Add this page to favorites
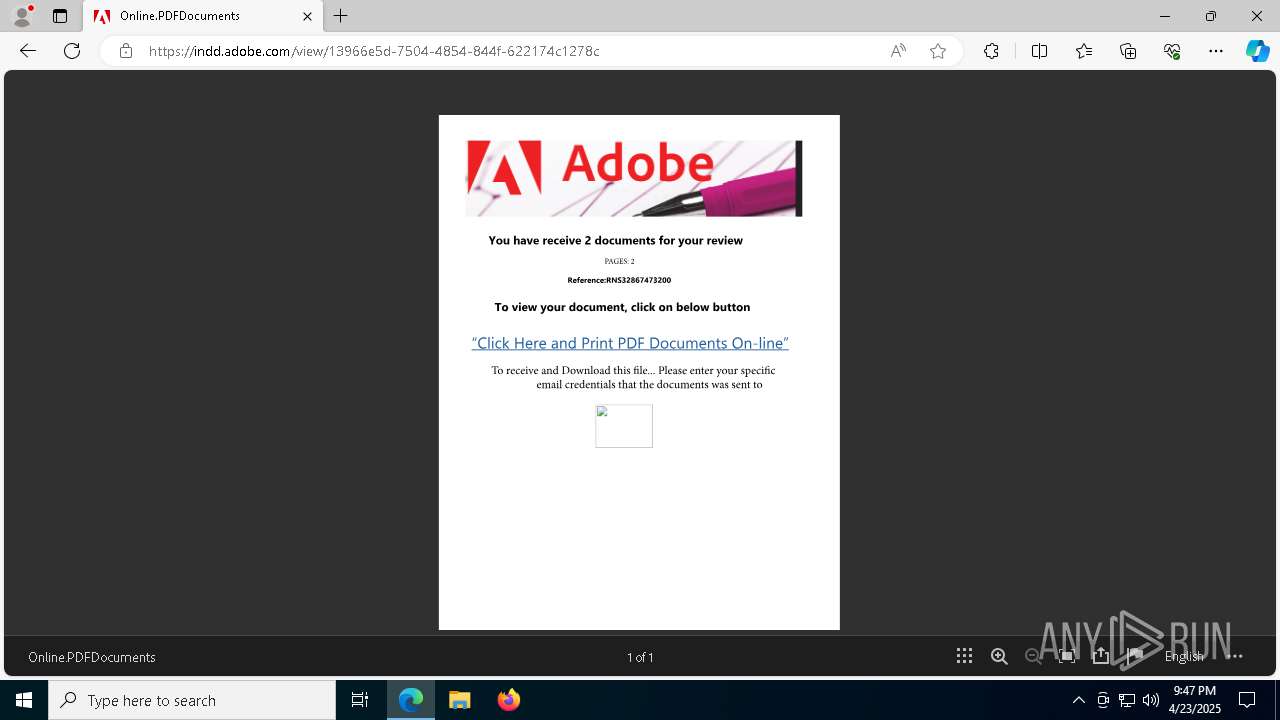Screen dimensions: 1280x720 click(938, 51)
